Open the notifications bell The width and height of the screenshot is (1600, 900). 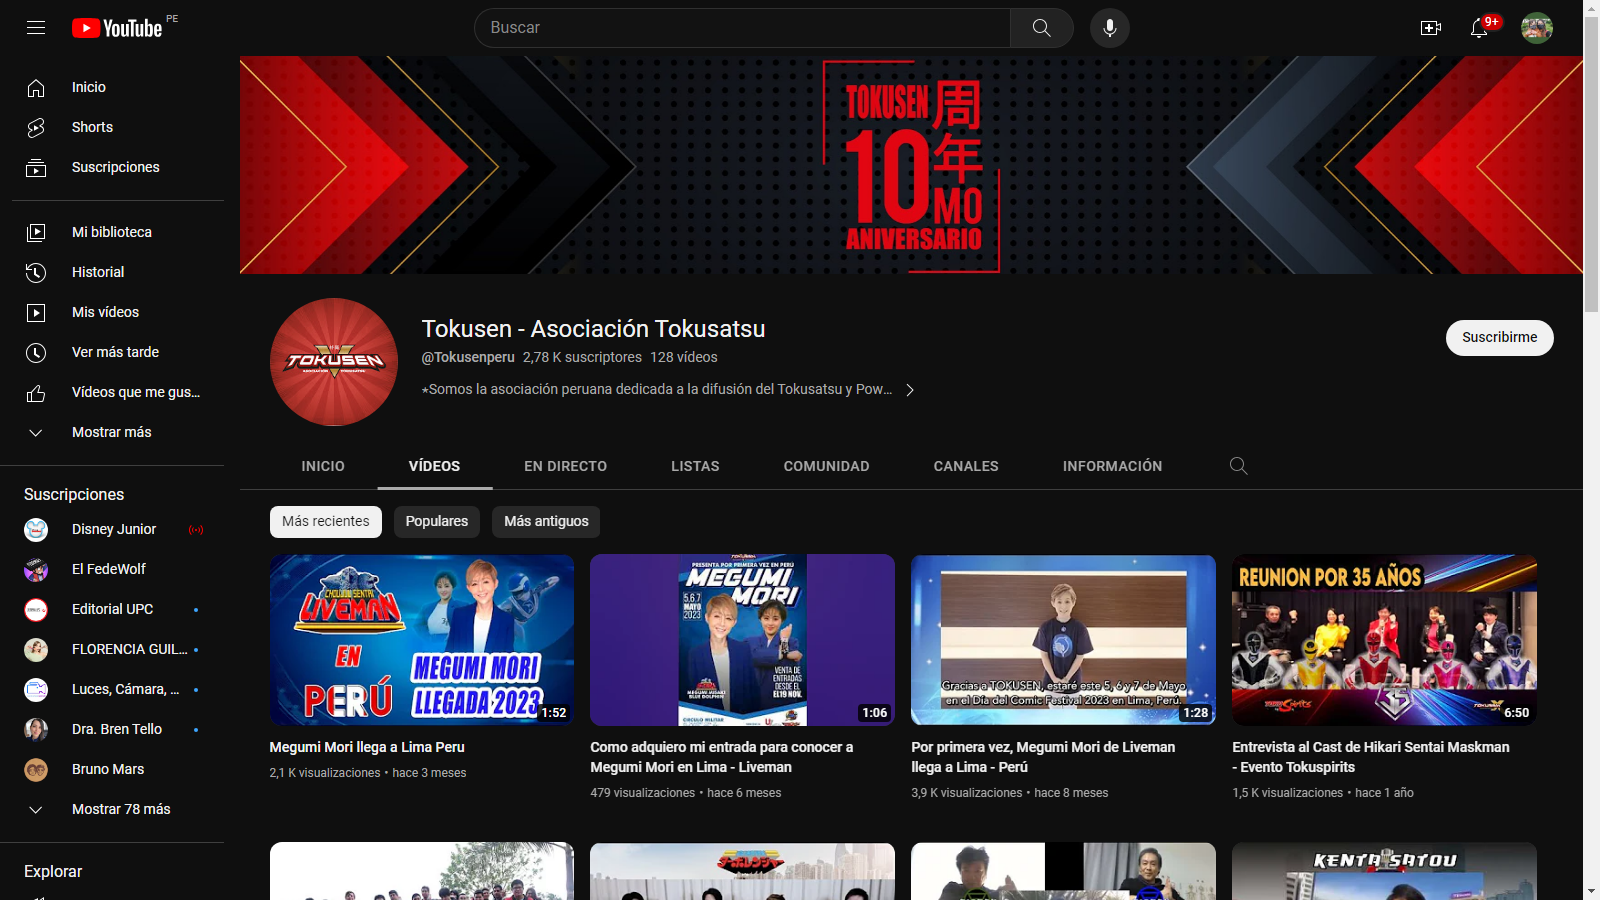[1479, 28]
